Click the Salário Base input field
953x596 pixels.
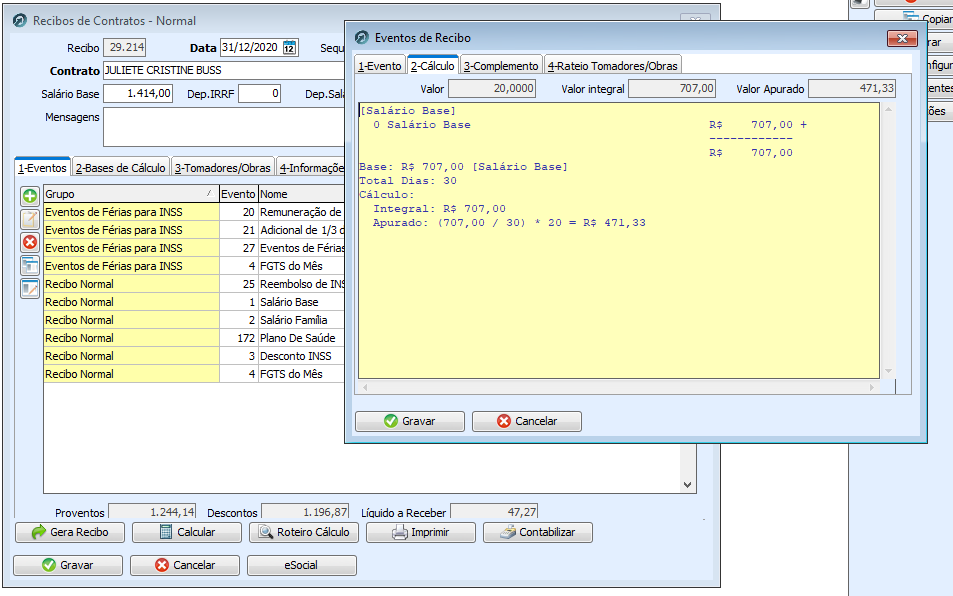[x=138, y=94]
